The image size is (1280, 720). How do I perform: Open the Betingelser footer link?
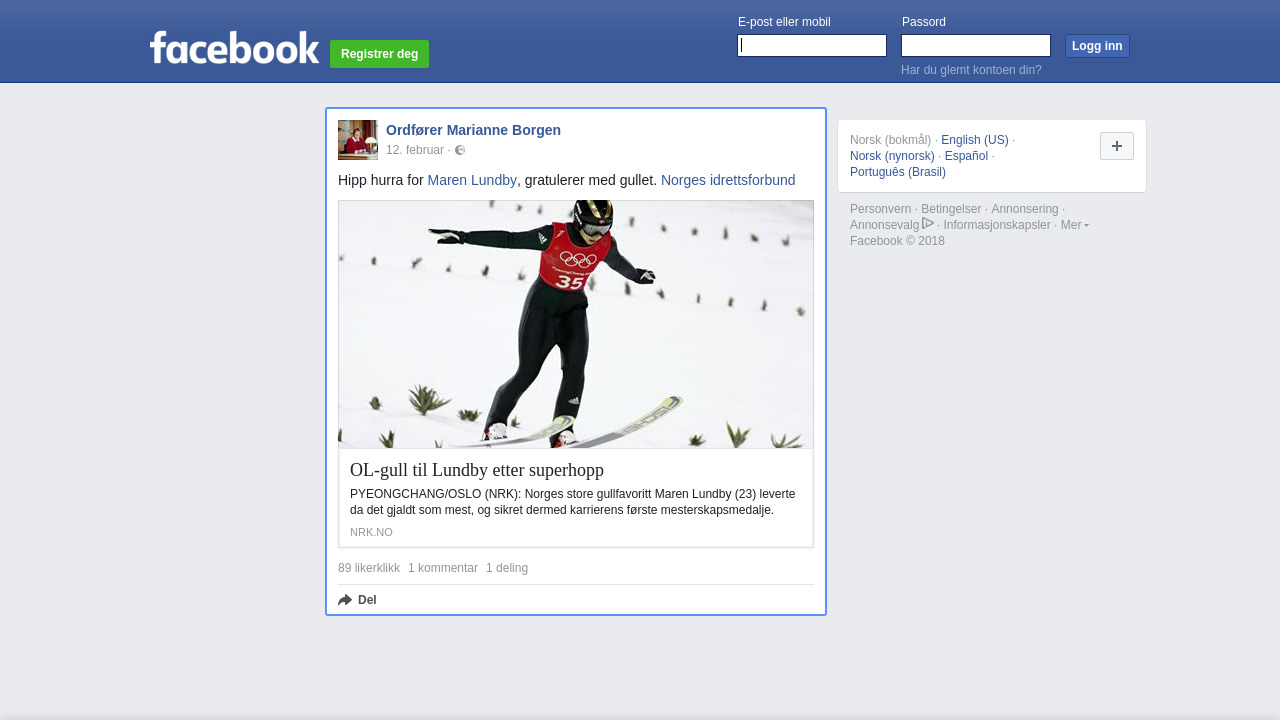[x=951, y=209]
